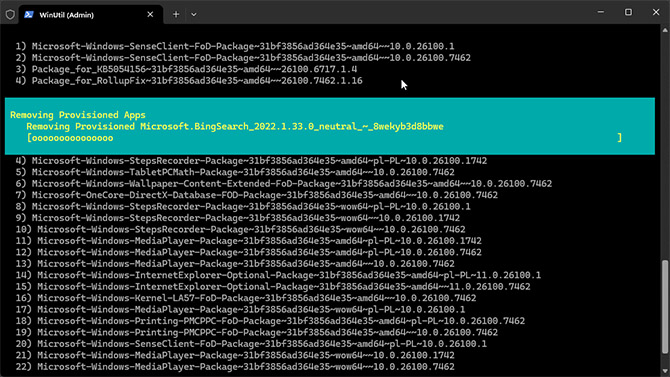Open a new terminal tab
The image size is (670, 377).
point(176,15)
